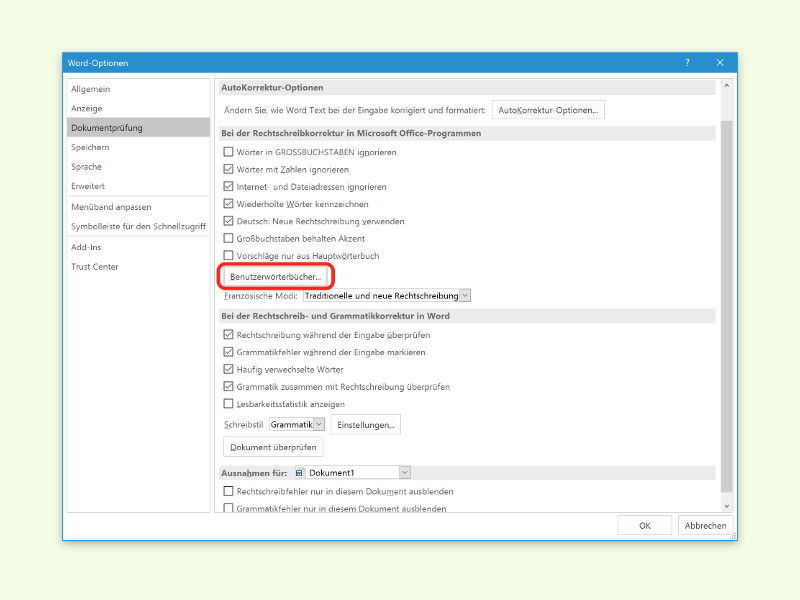Click the help question mark icon
The image size is (800, 600).
(x=687, y=63)
